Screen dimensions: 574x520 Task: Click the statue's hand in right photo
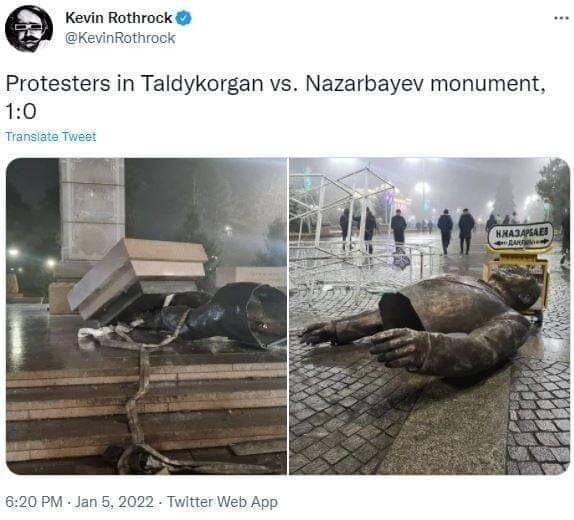[398, 346]
